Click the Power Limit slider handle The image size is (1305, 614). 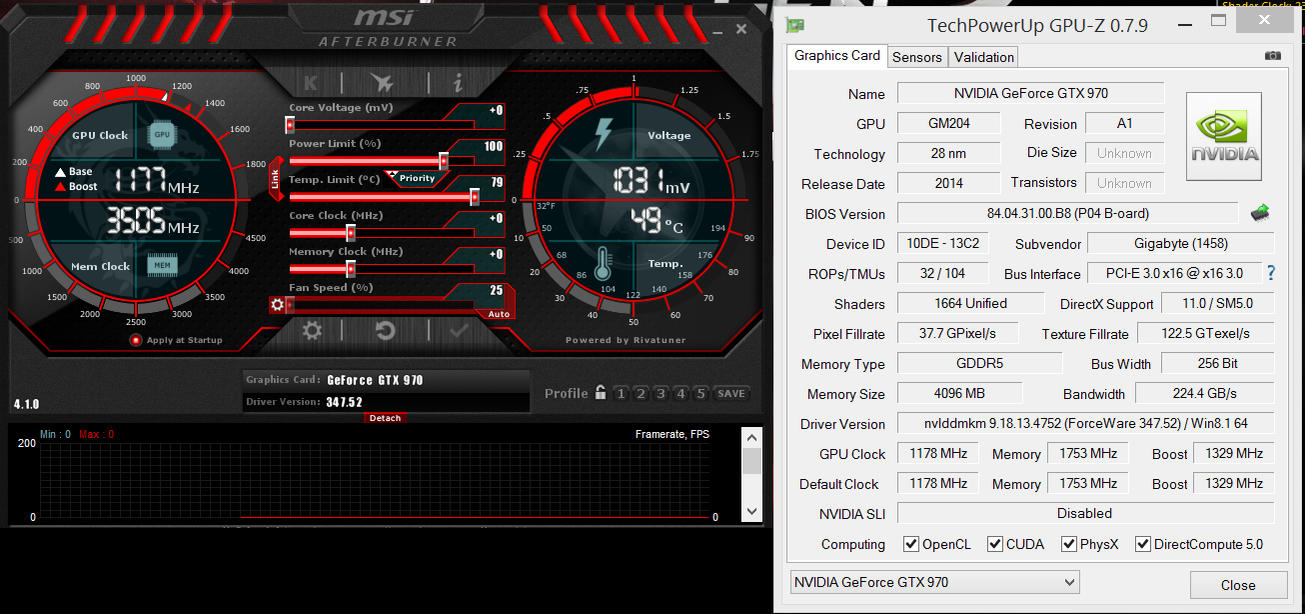click(443, 161)
